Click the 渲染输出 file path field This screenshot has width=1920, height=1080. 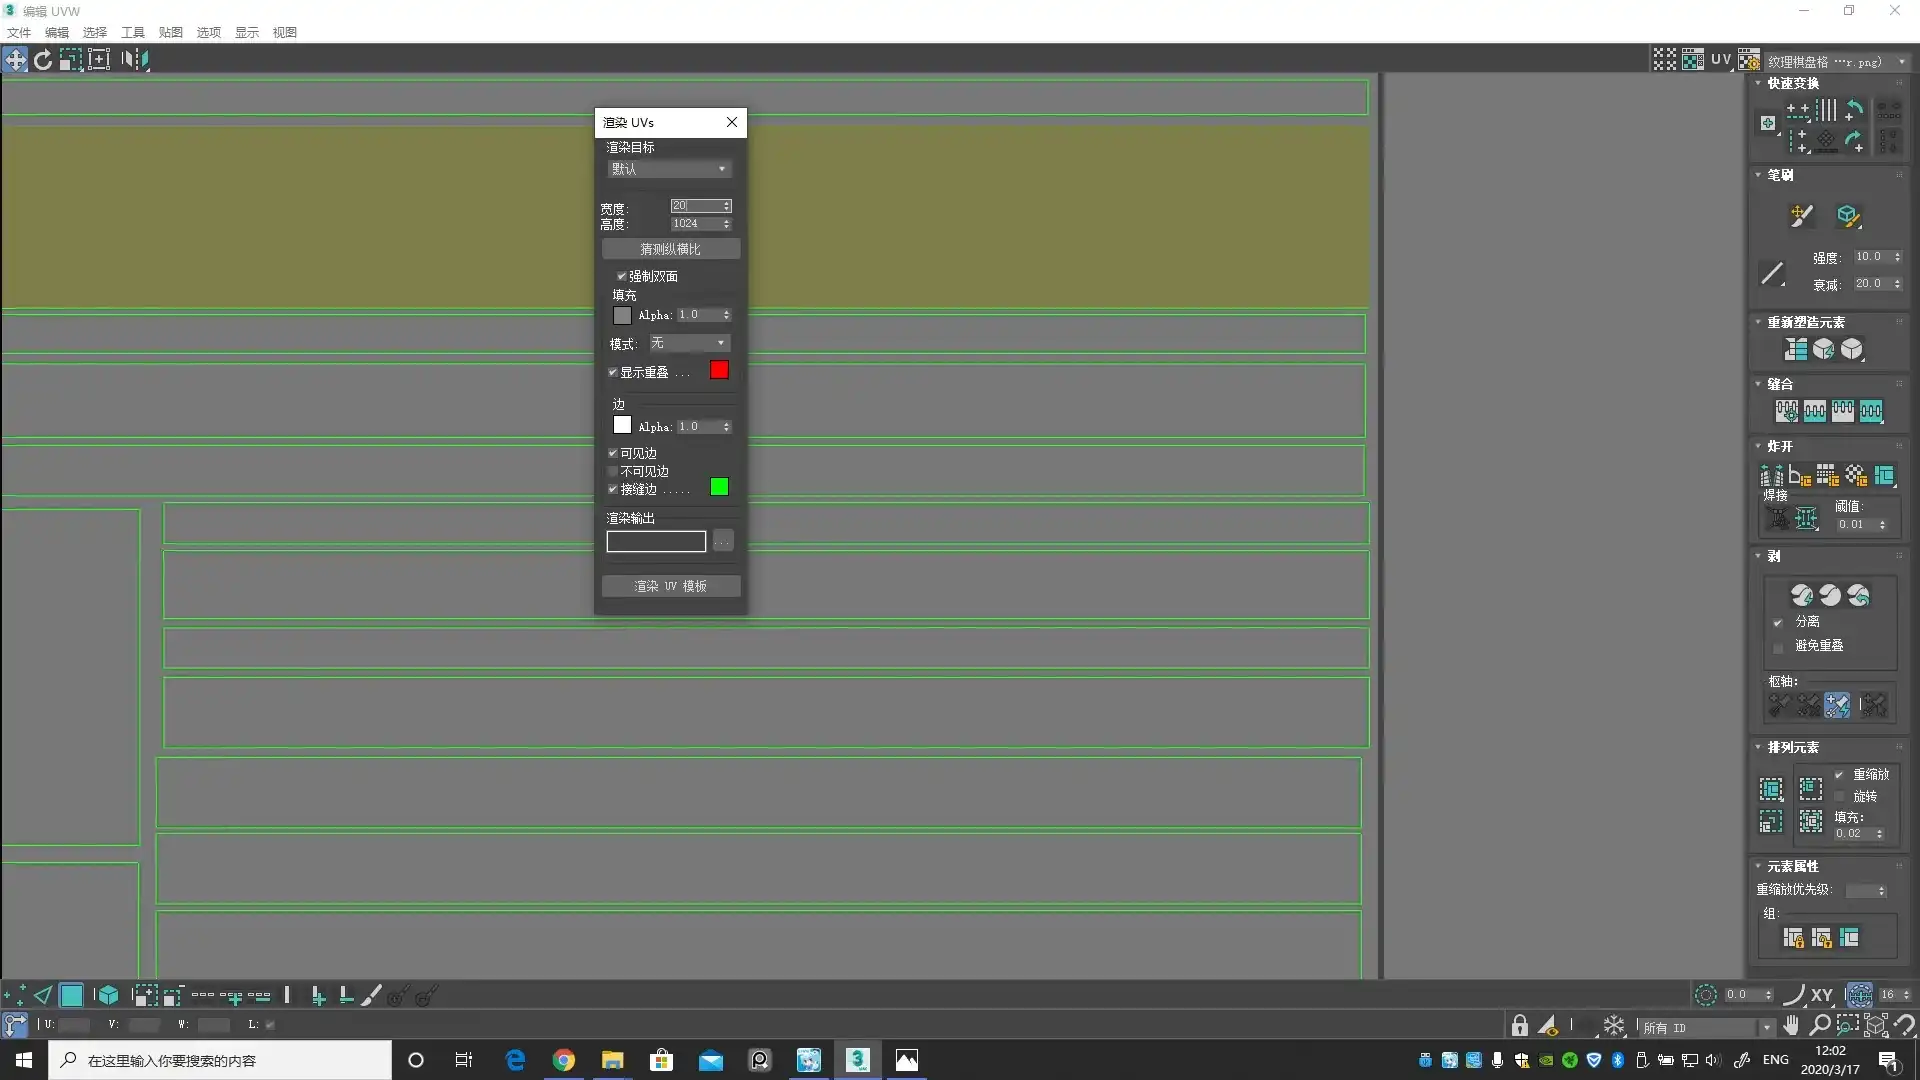point(656,541)
